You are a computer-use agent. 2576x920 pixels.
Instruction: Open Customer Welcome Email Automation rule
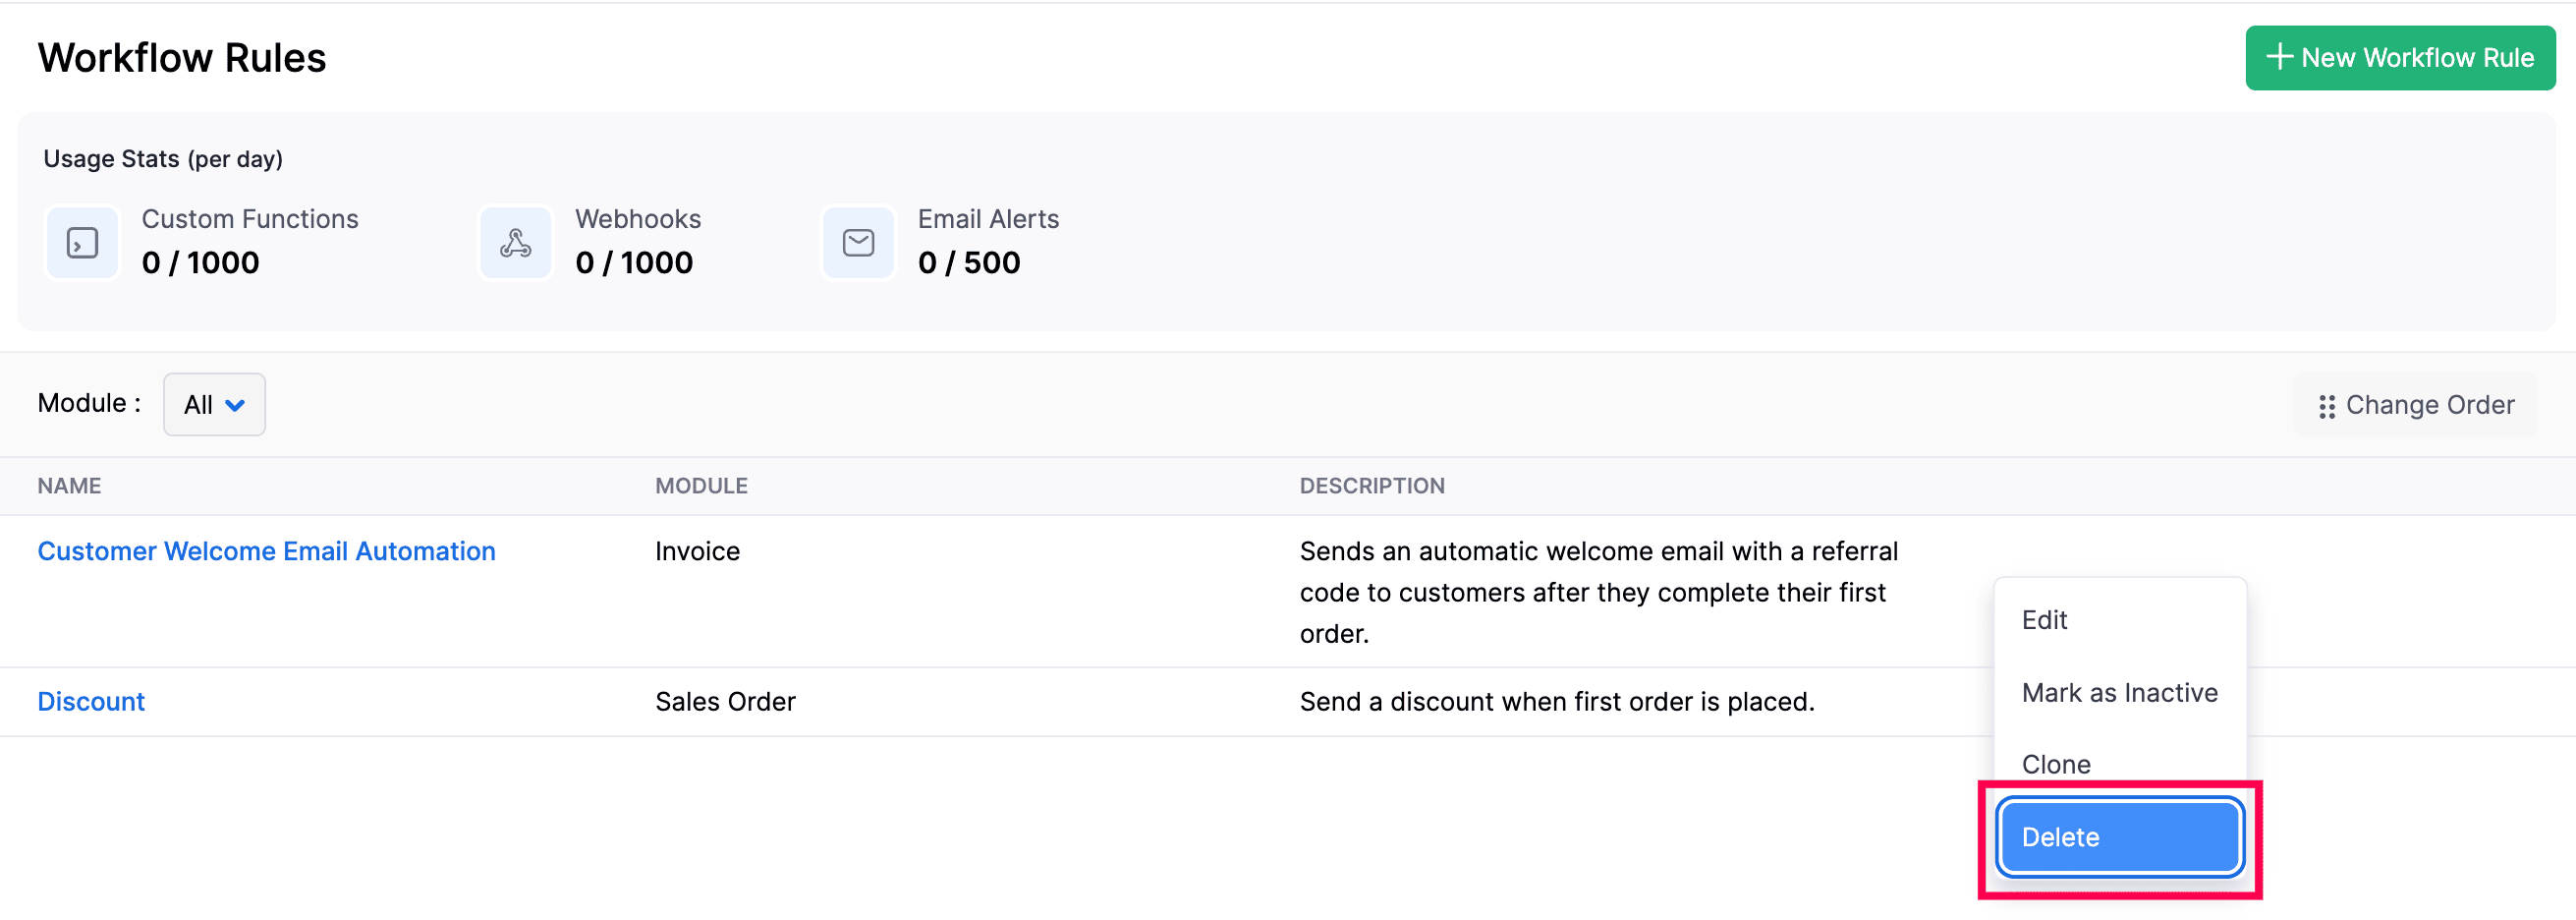[266, 551]
